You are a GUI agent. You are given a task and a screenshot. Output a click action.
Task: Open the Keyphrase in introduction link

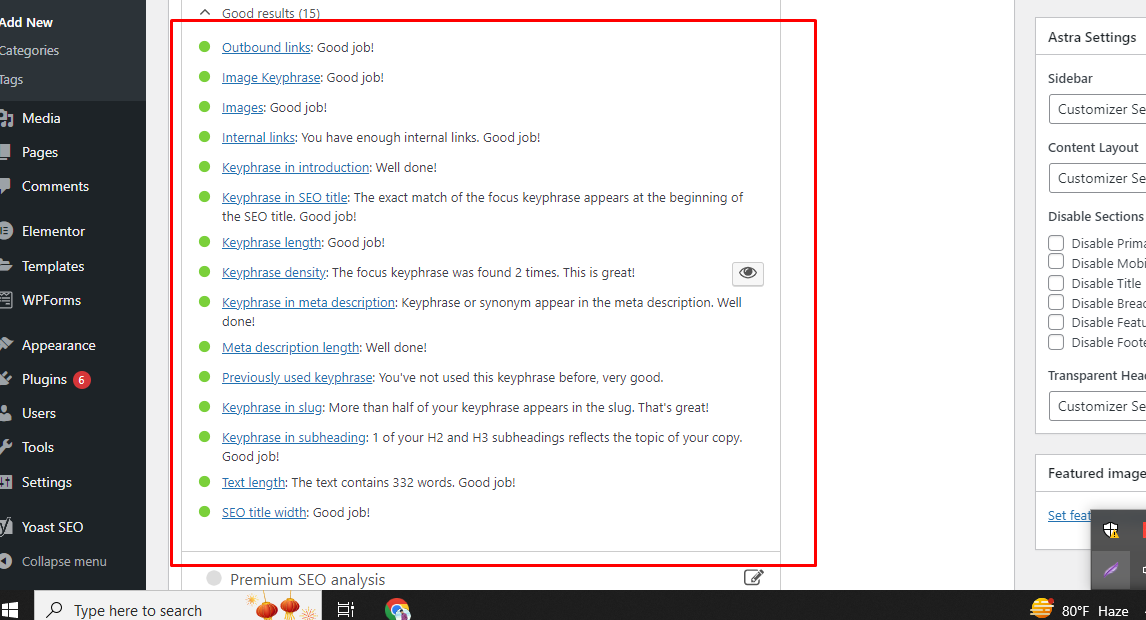coord(295,167)
